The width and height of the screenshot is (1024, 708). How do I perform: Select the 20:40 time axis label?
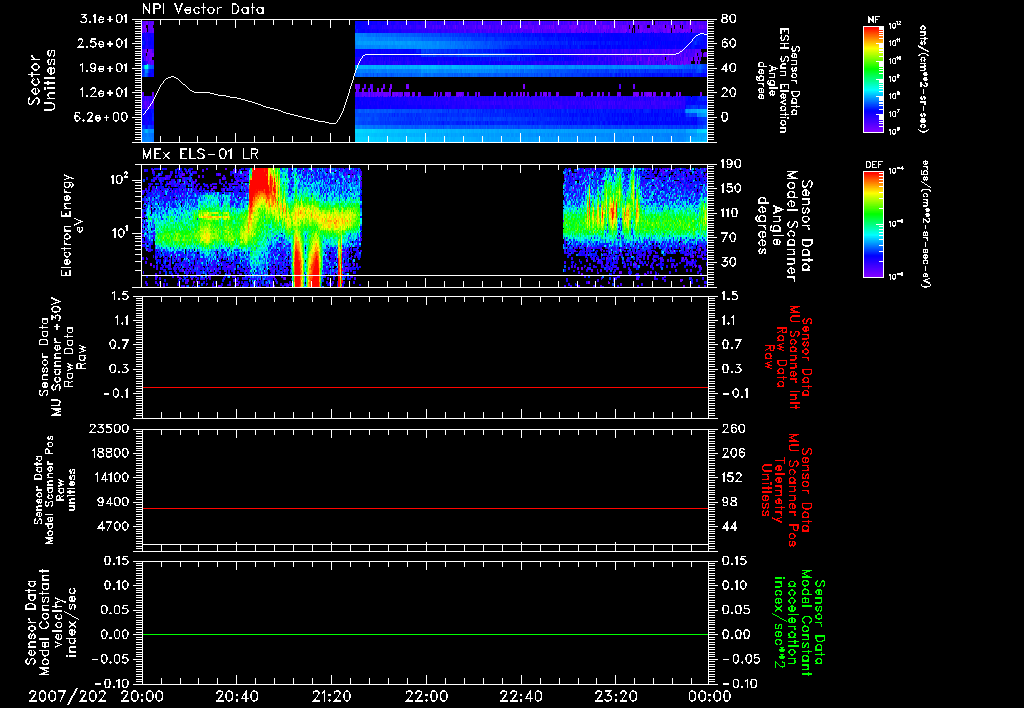237,695
